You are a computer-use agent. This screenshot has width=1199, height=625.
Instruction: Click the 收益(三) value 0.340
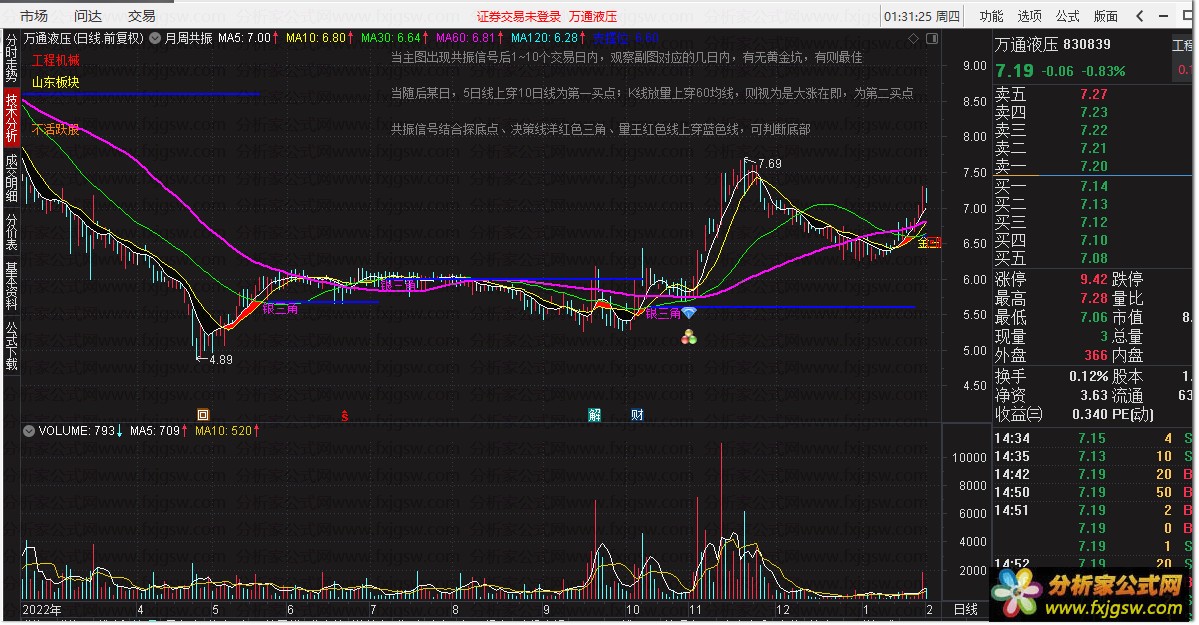click(x=1090, y=415)
